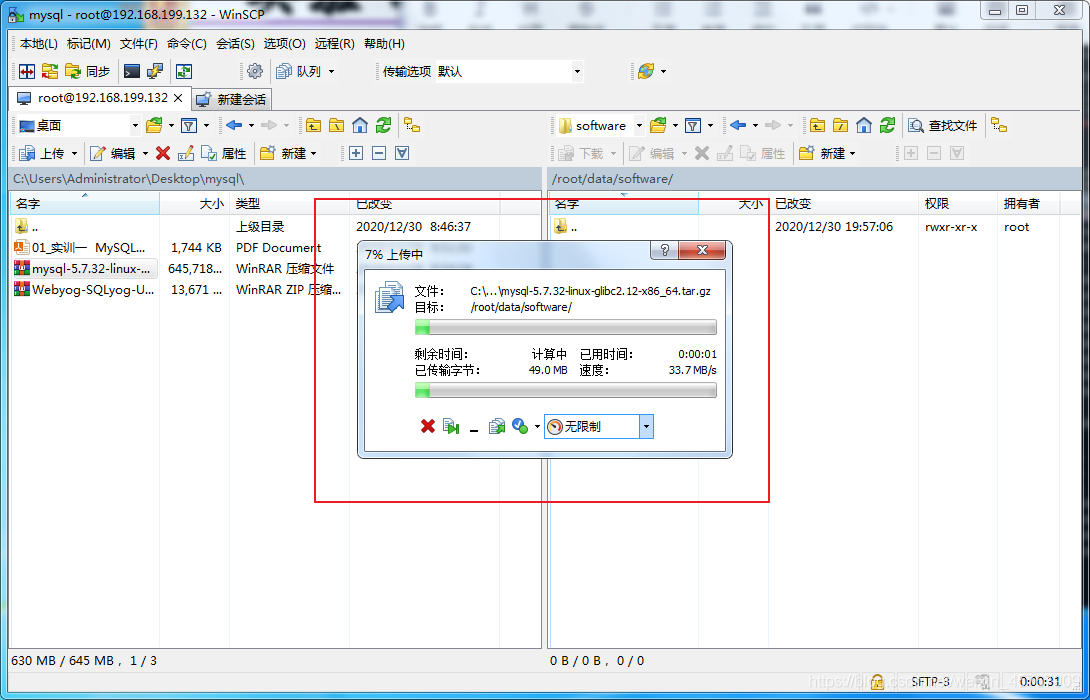The height and width of the screenshot is (700, 1090).
Task: Click local invert selection icon
Action: [x=402, y=153]
